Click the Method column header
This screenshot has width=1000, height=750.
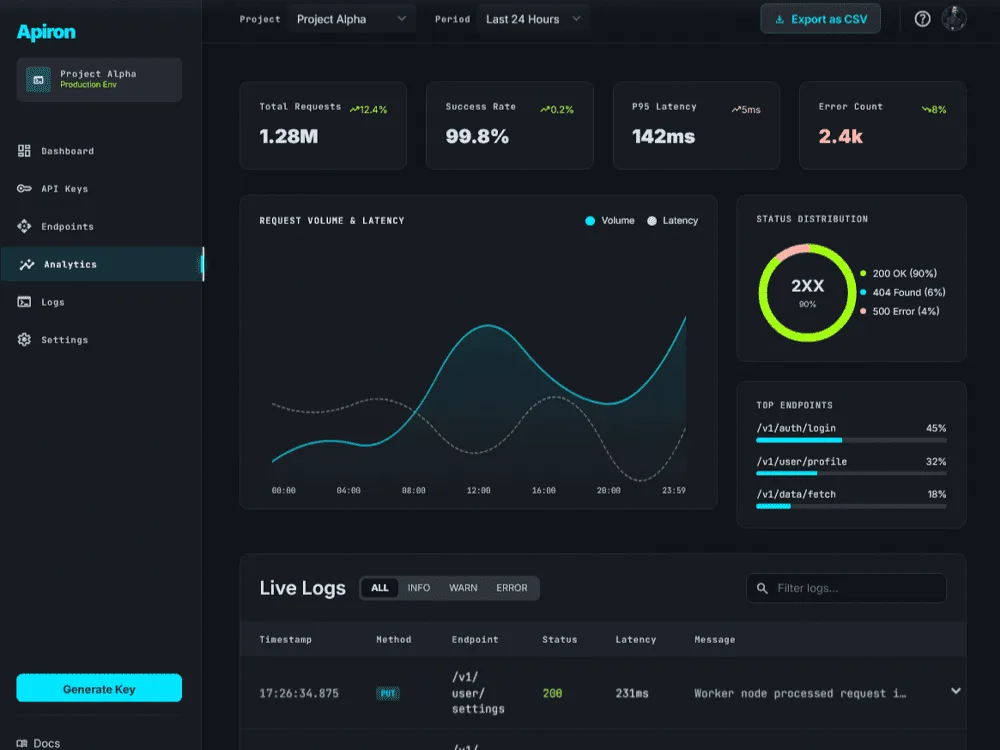point(393,639)
